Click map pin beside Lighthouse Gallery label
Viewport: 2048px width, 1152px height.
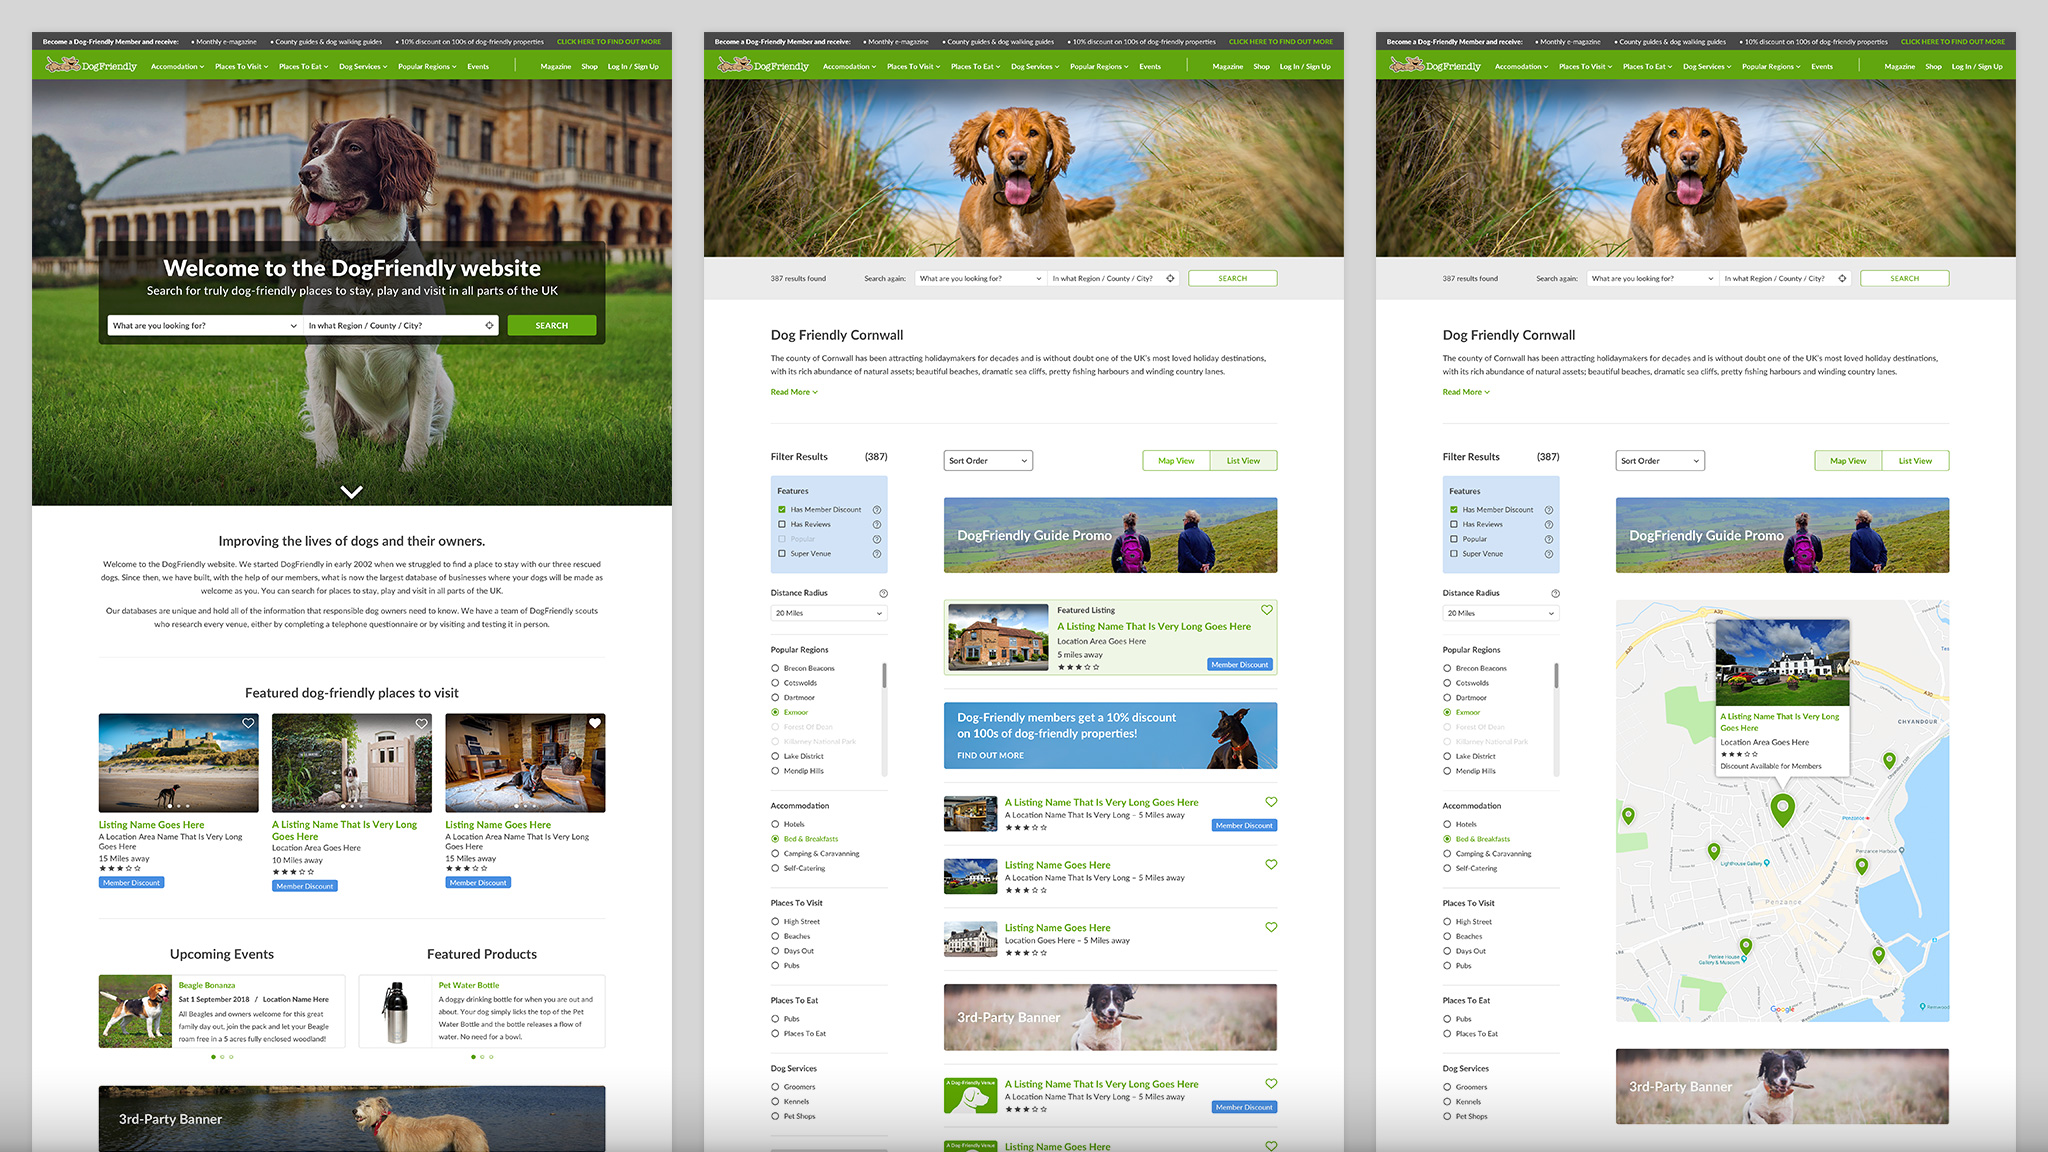coord(1714,851)
